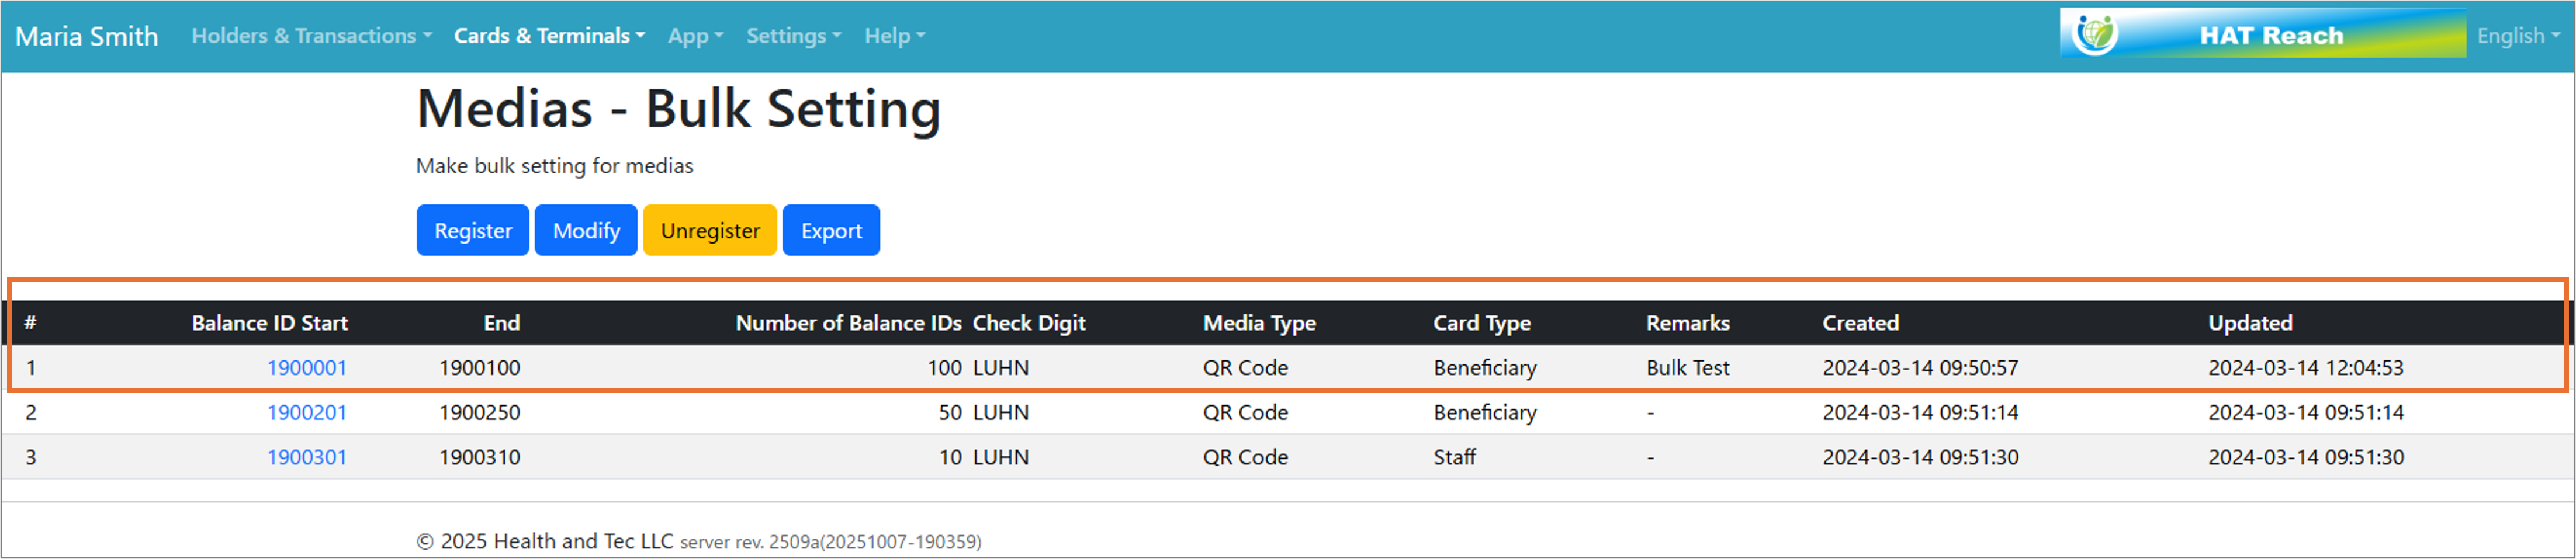Screen dimensions: 2576x559
Task: Open Balance ID 1900301 link
Action: [306, 457]
